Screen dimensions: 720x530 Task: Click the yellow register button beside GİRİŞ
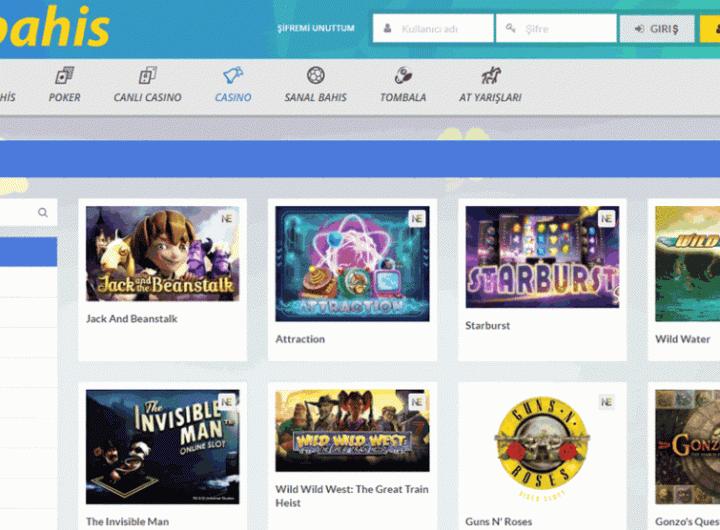[710, 29]
